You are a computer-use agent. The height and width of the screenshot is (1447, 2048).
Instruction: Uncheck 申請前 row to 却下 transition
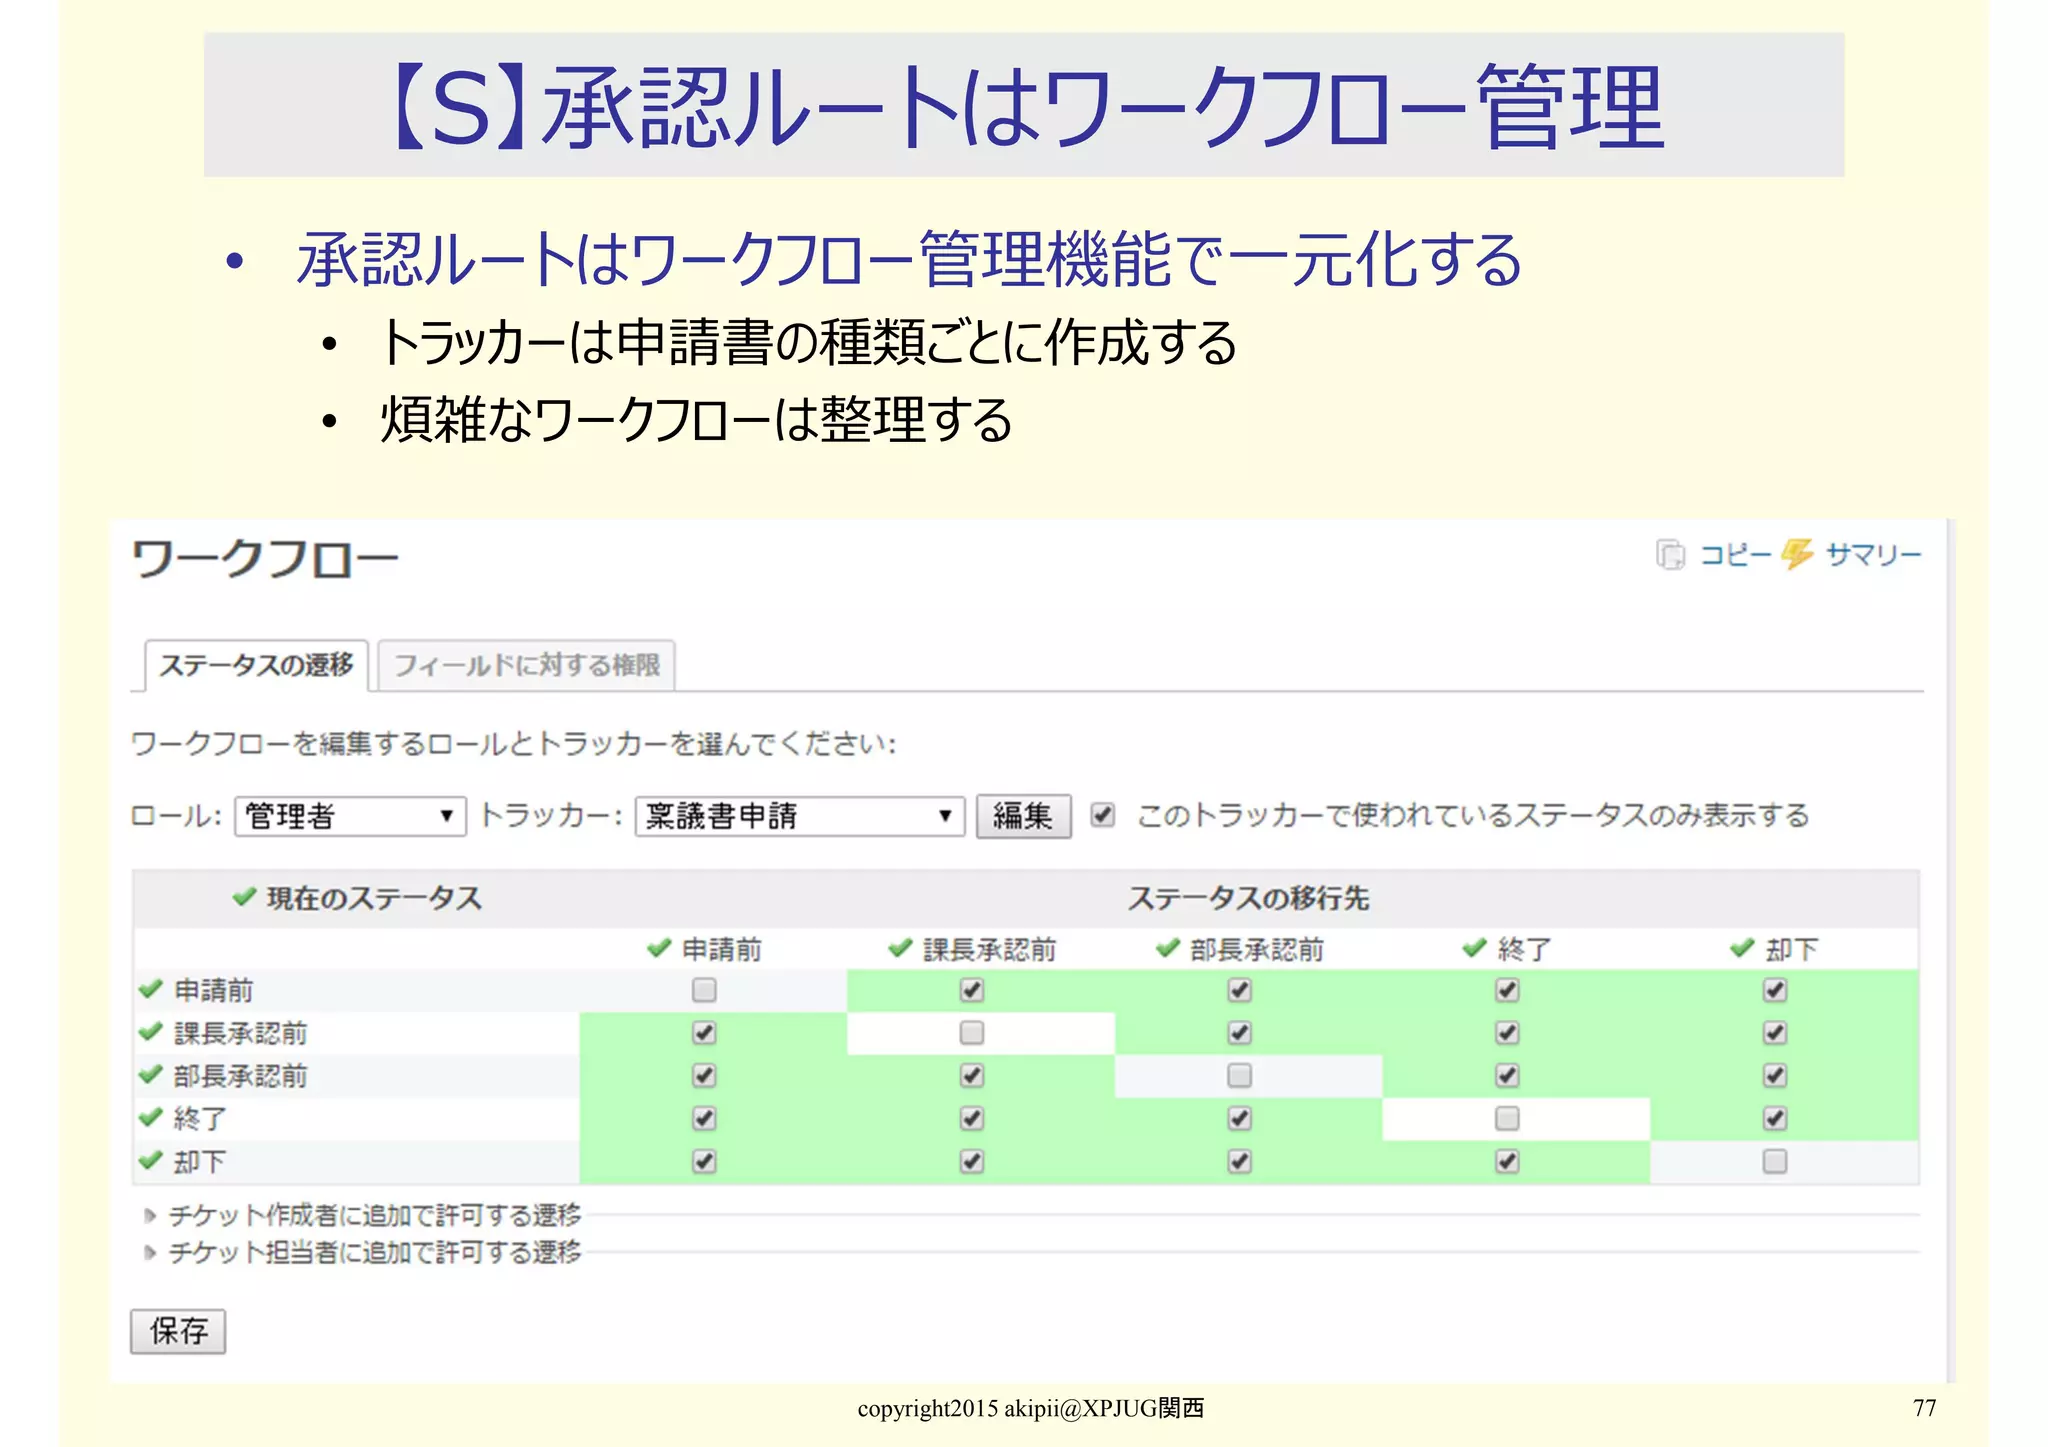(x=1775, y=990)
